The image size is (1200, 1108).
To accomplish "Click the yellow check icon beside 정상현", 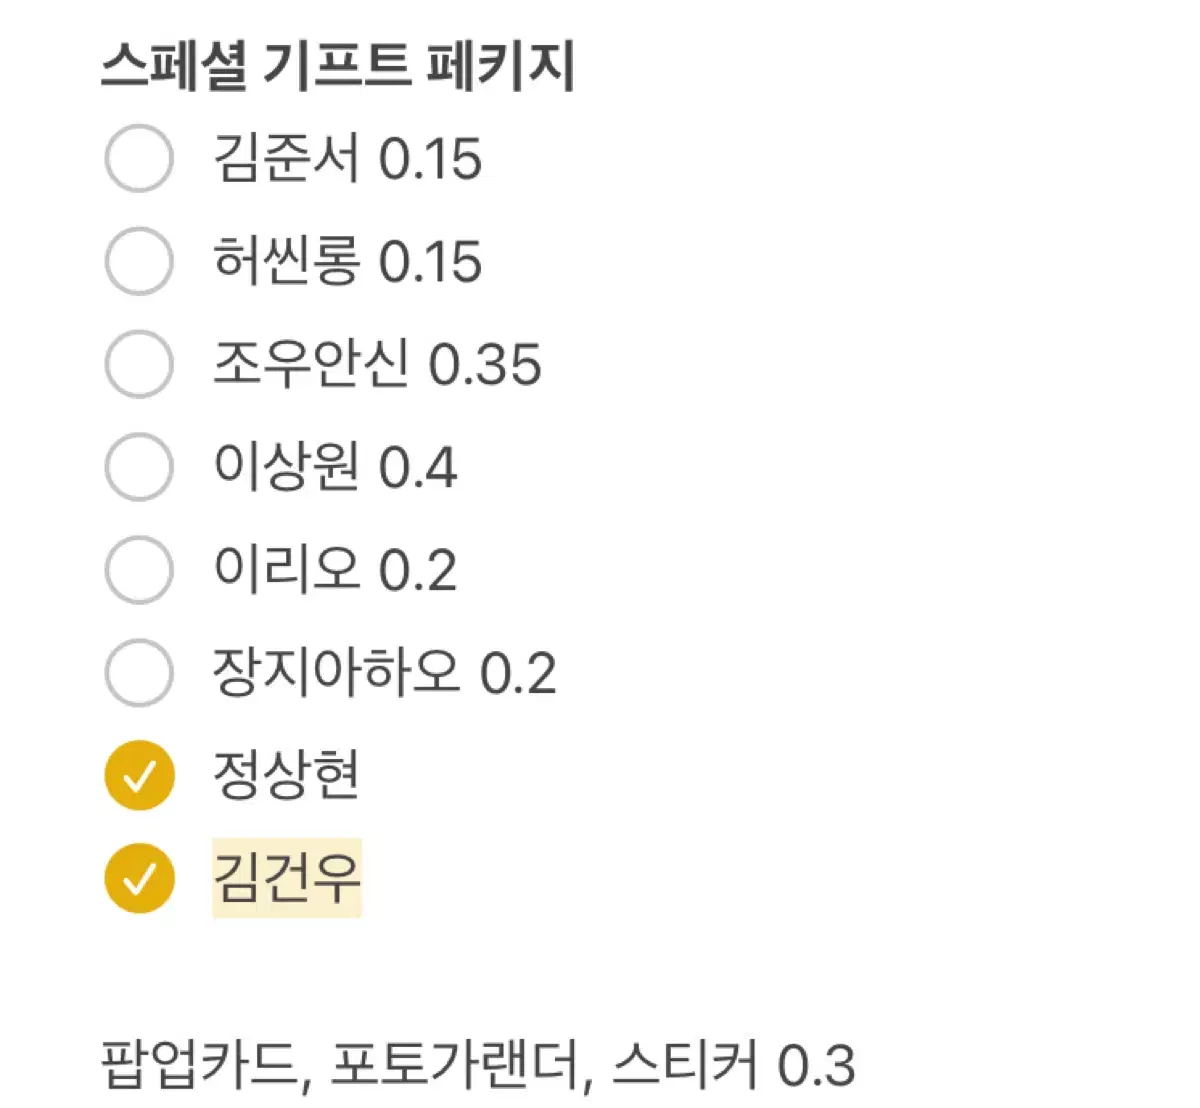I will 139,773.
